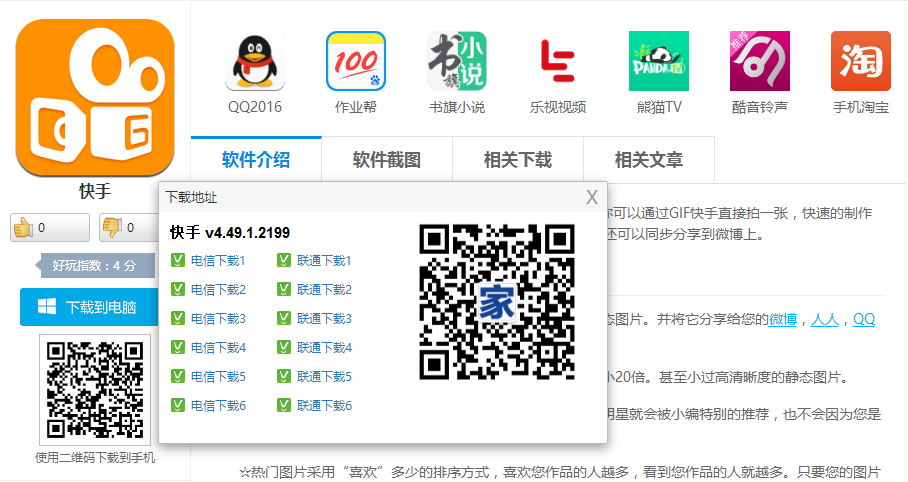908x482 pixels.
Task: Open the 熊猫TV app icon
Action: click(x=658, y=62)
